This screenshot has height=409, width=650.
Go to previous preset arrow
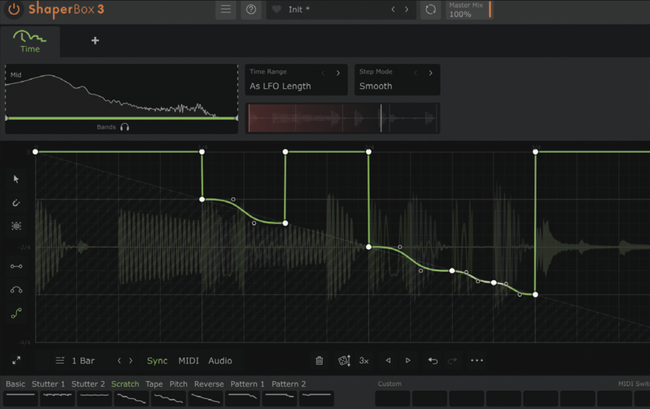(x=393, y=9)
